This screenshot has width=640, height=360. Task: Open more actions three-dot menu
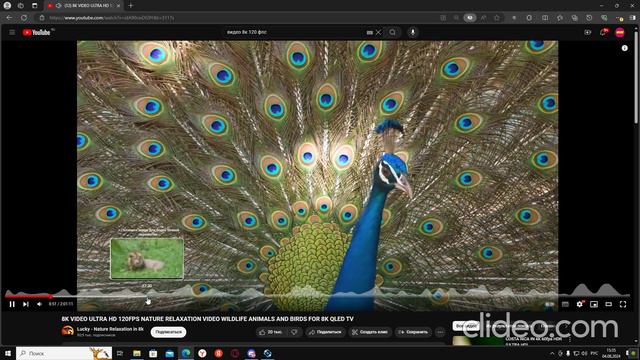[440, 332]
